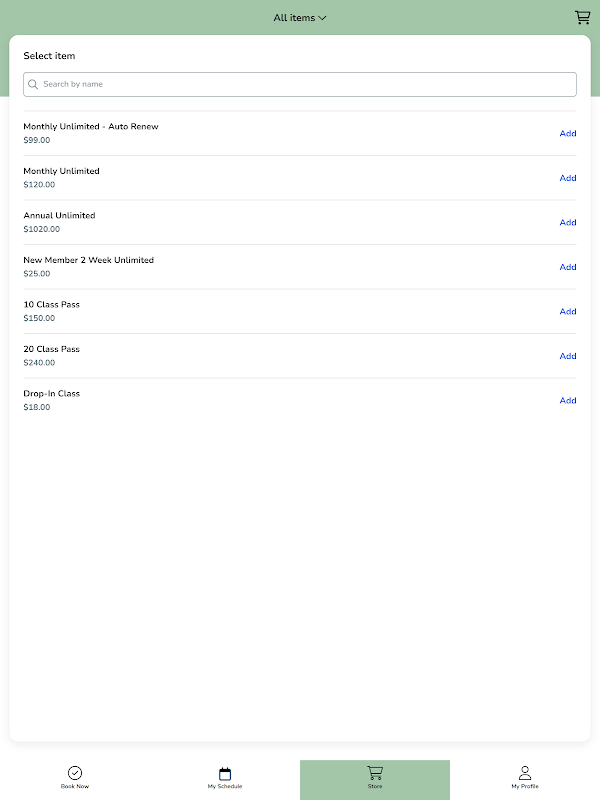Tap the Book Now checkmark icon
Screen dimensions: 600x800
[x=75, y=773]
